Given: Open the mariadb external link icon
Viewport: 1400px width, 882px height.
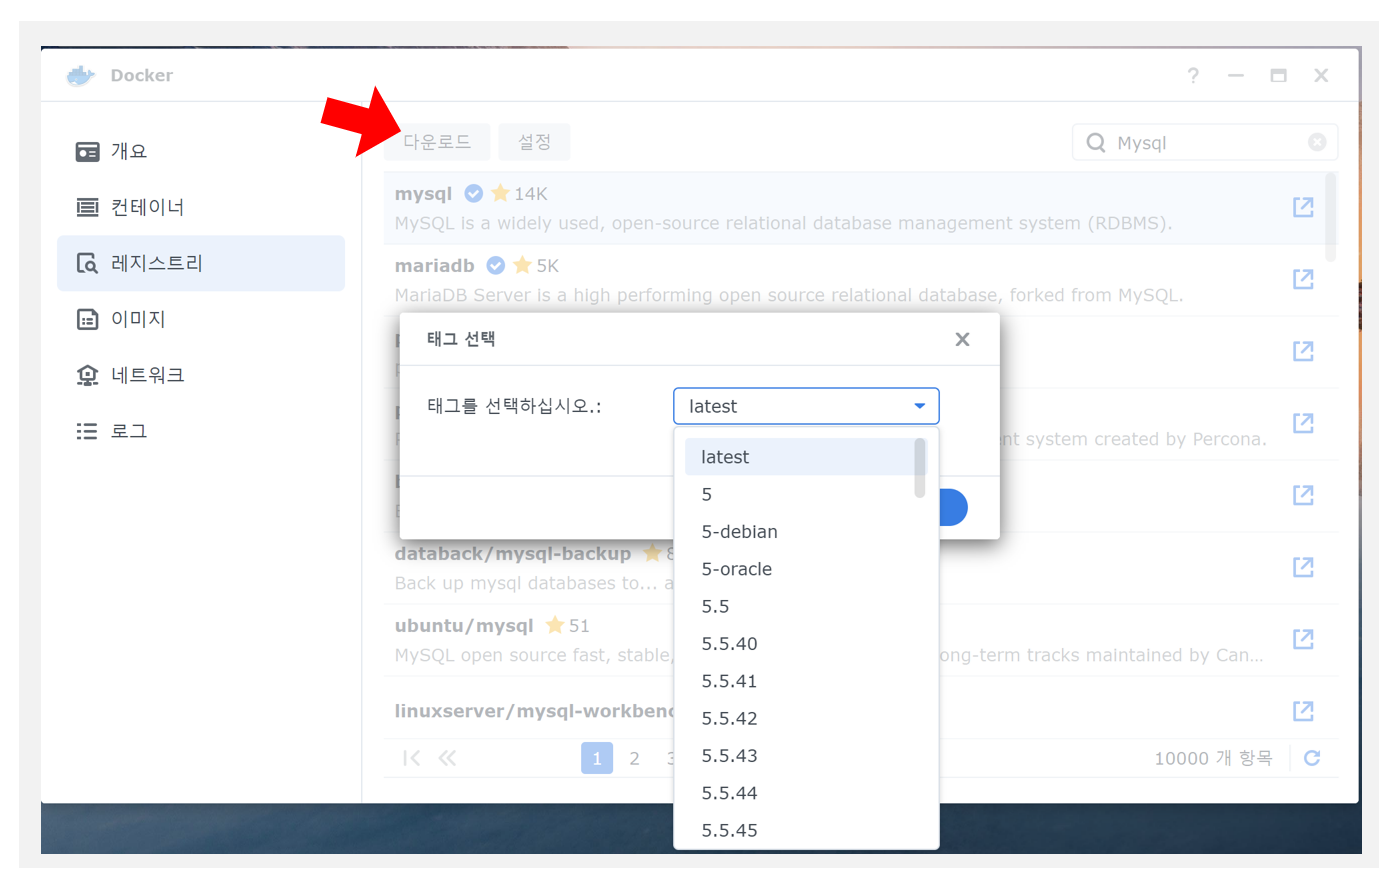Looking at the screenshot, I should point(1303,279).
